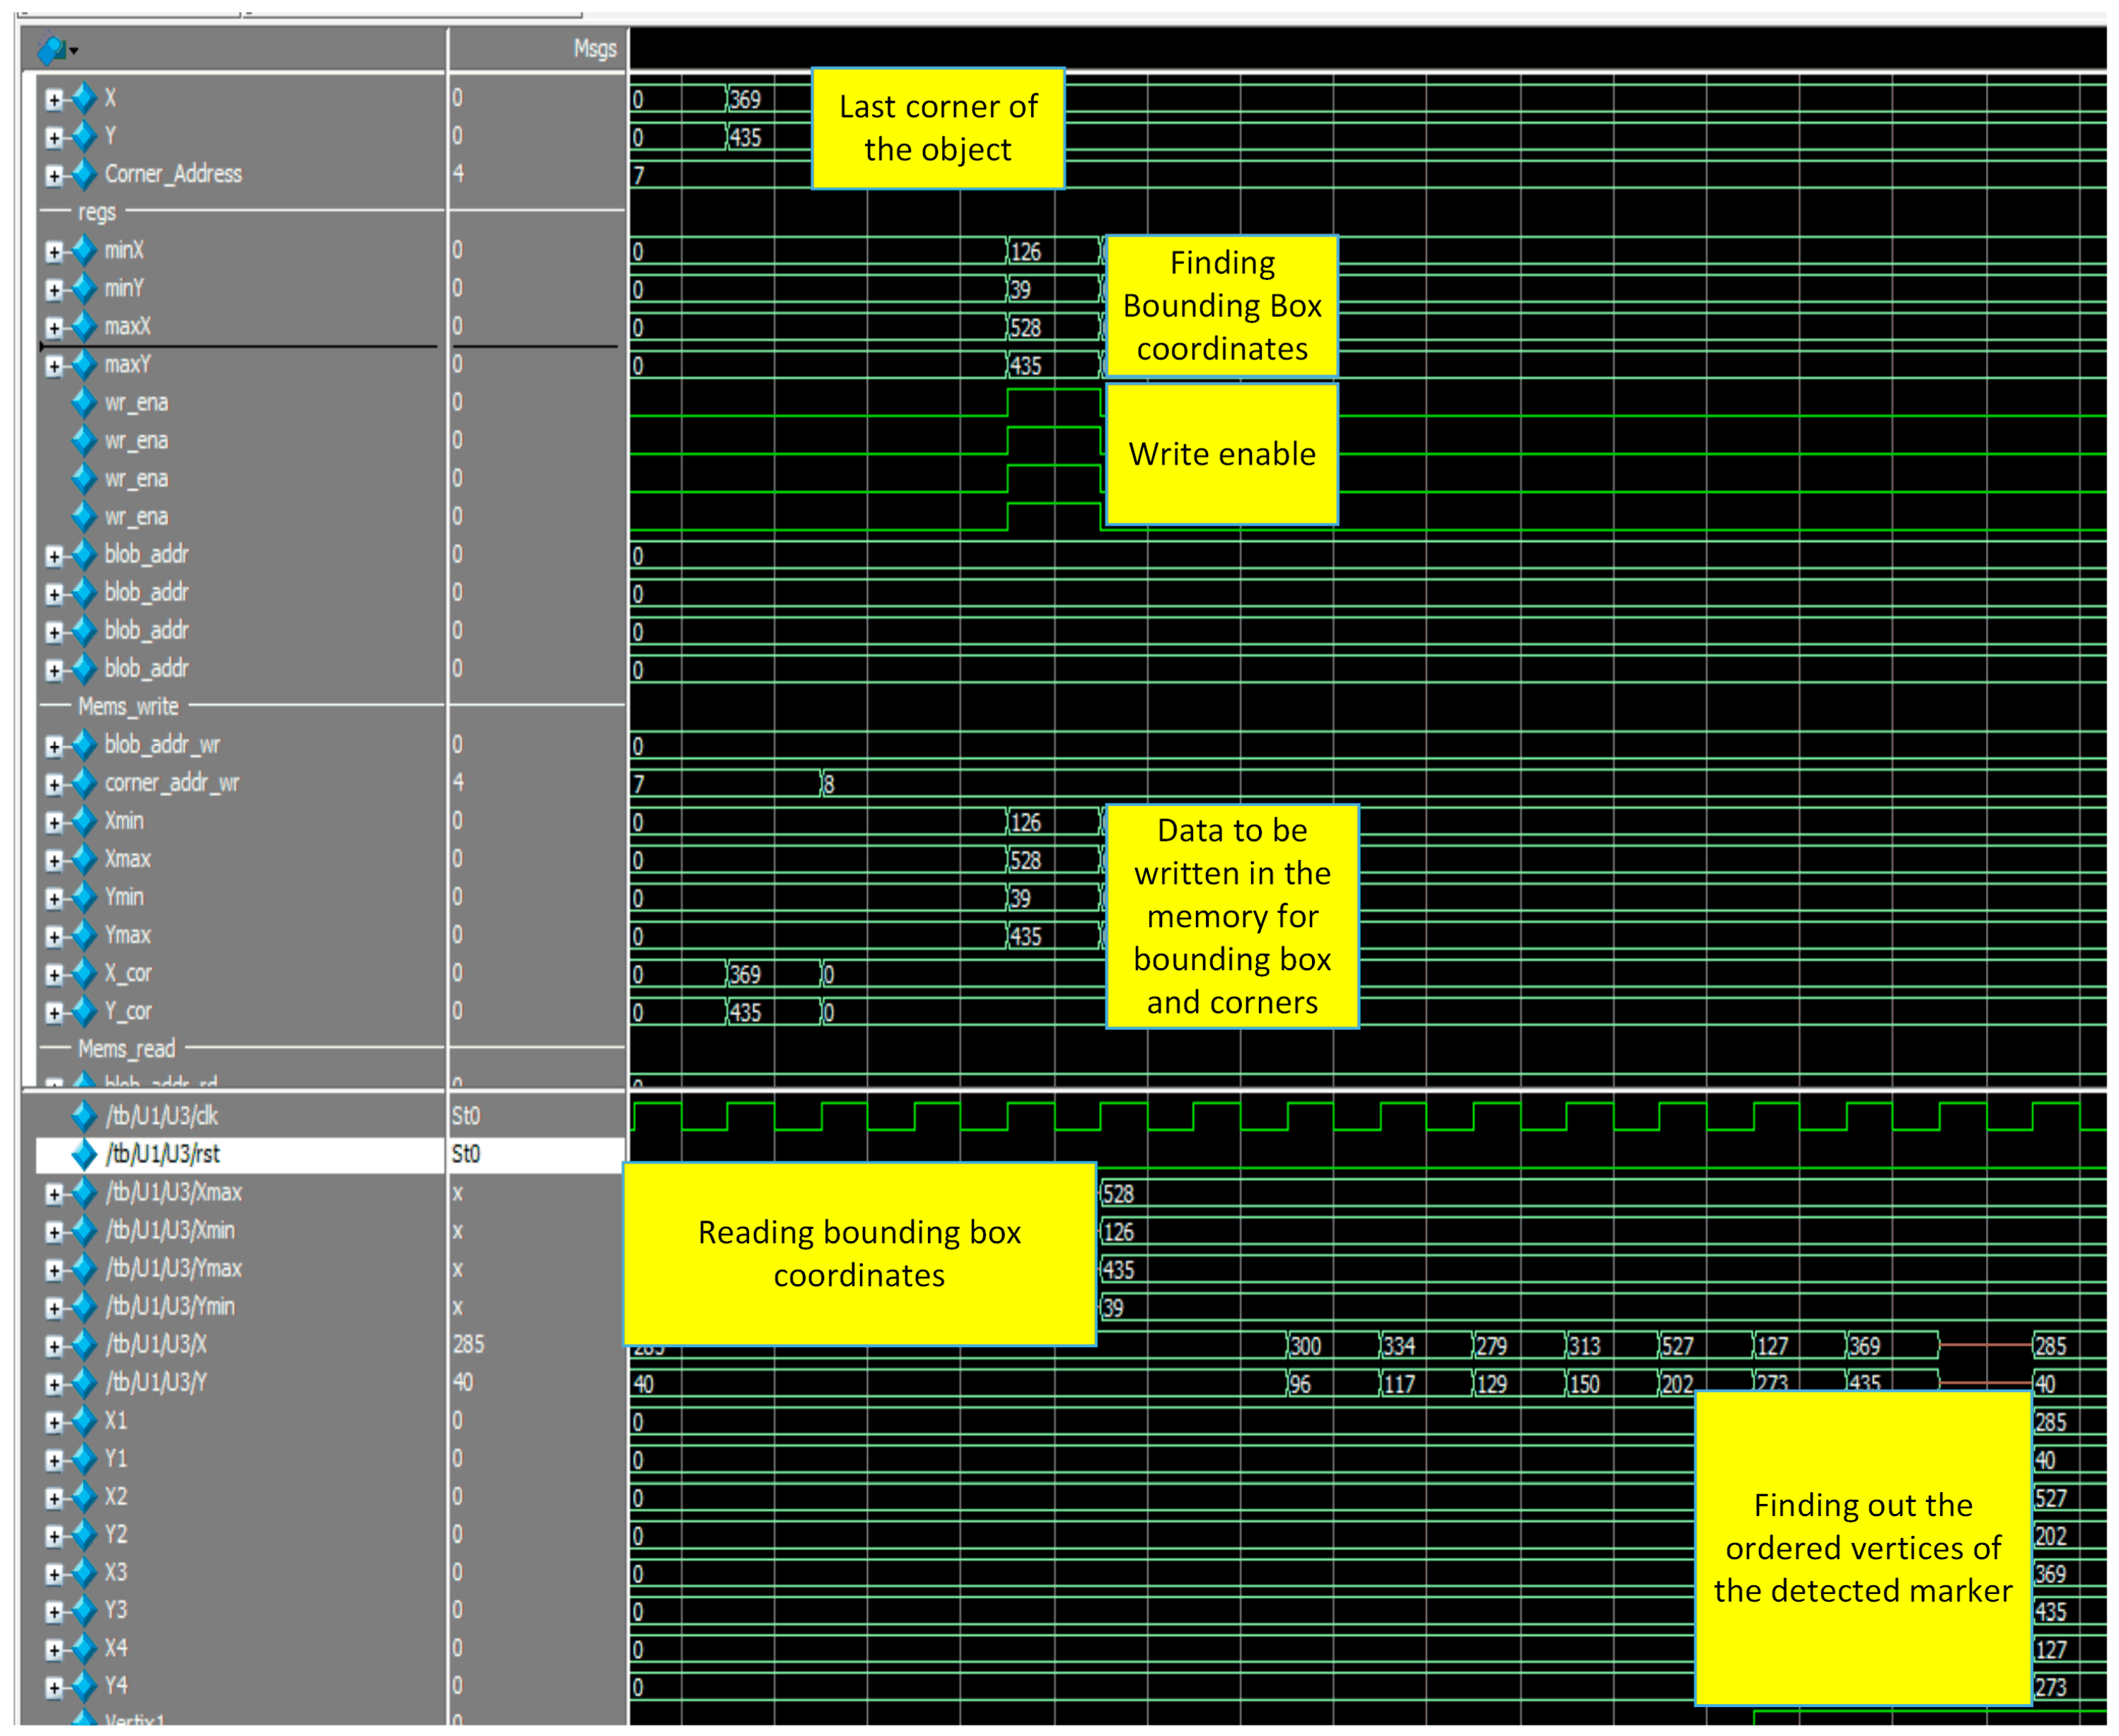
Task: Expand the /tb/U1/U3/Xmax bus
Action: 54,1193
